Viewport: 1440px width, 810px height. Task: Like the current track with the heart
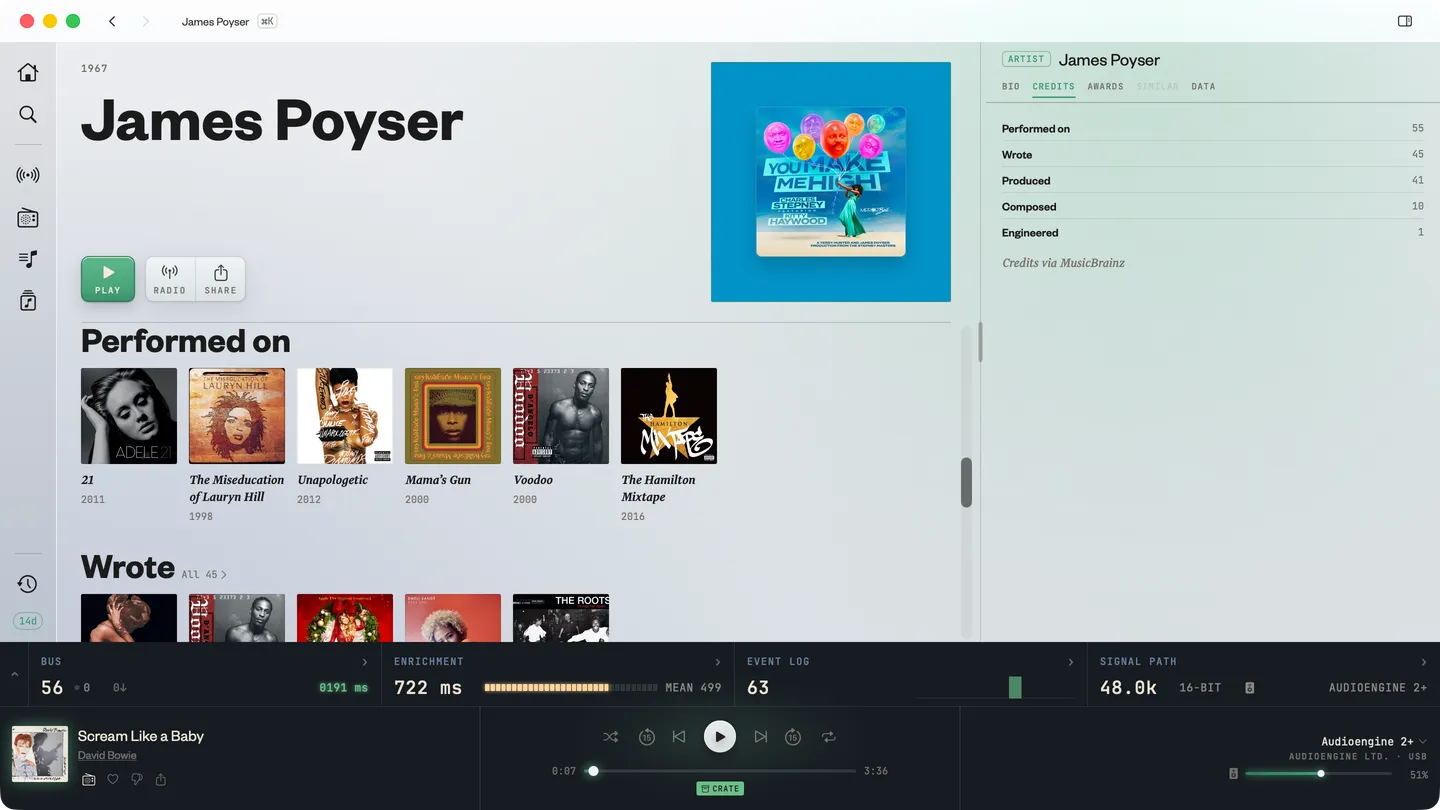(x=113, y=780)
